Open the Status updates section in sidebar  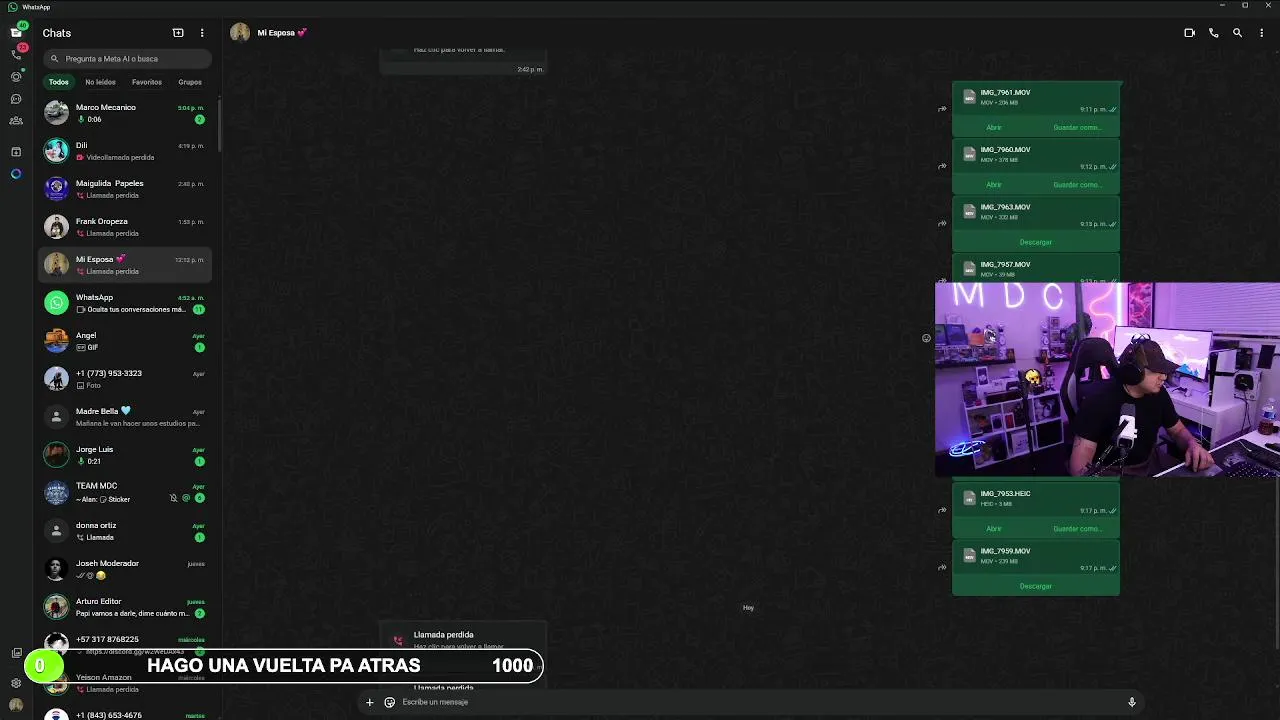pos(16,76)
